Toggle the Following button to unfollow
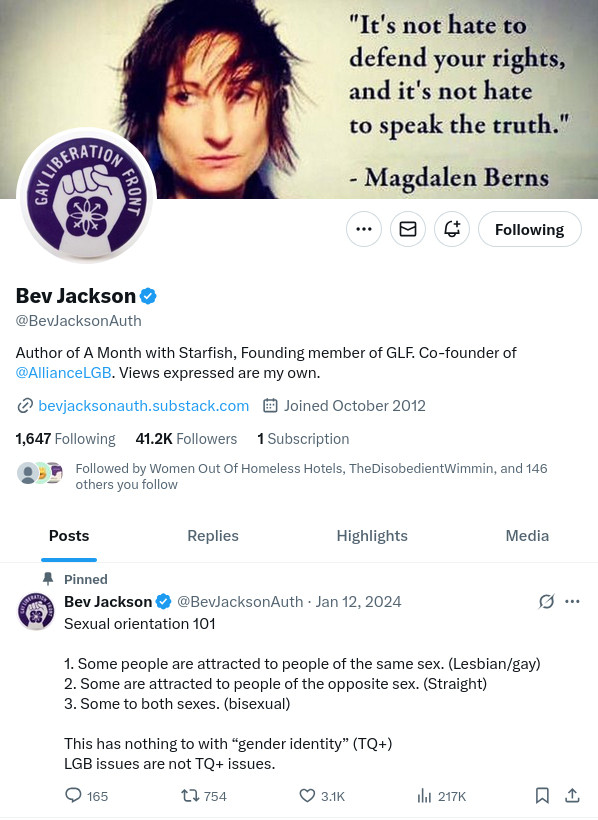Image resolution: width=598 pixels, height=820 pixels. coord(529,229)
